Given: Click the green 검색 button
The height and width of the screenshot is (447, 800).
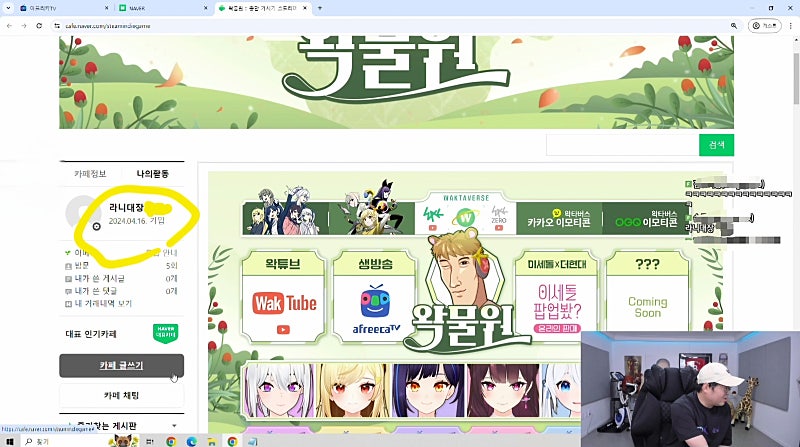Looking at the screenshot, I should point(716,145).
